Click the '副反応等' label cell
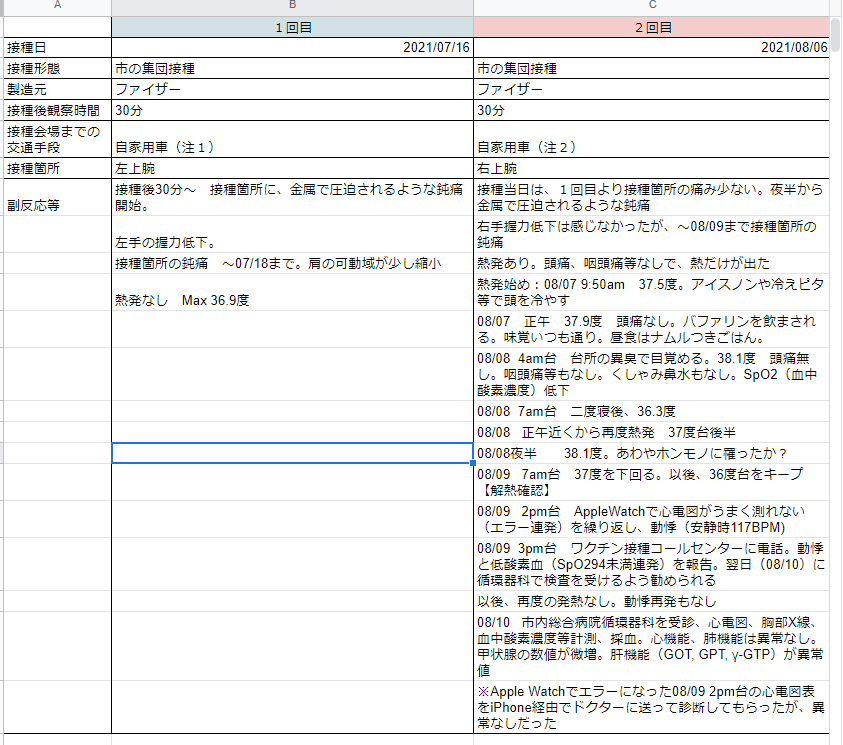 58,197
